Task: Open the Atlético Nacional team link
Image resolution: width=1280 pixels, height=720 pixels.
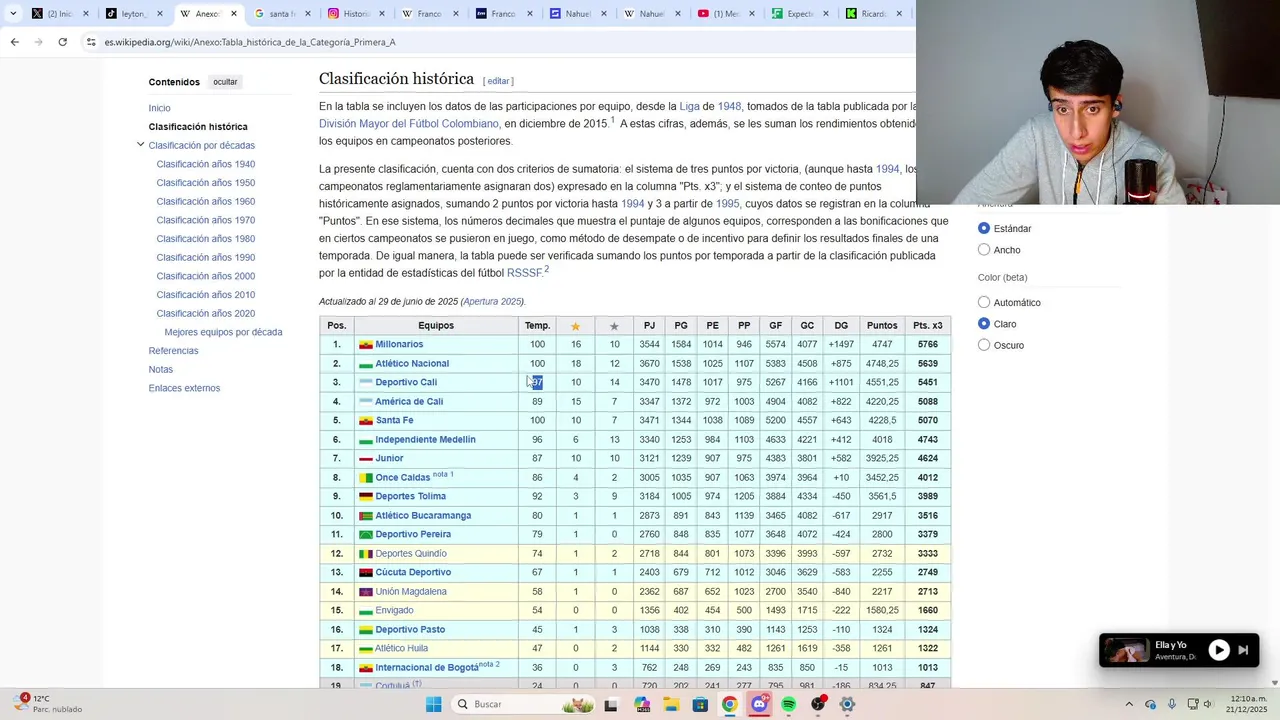Action: pos(412,363)
